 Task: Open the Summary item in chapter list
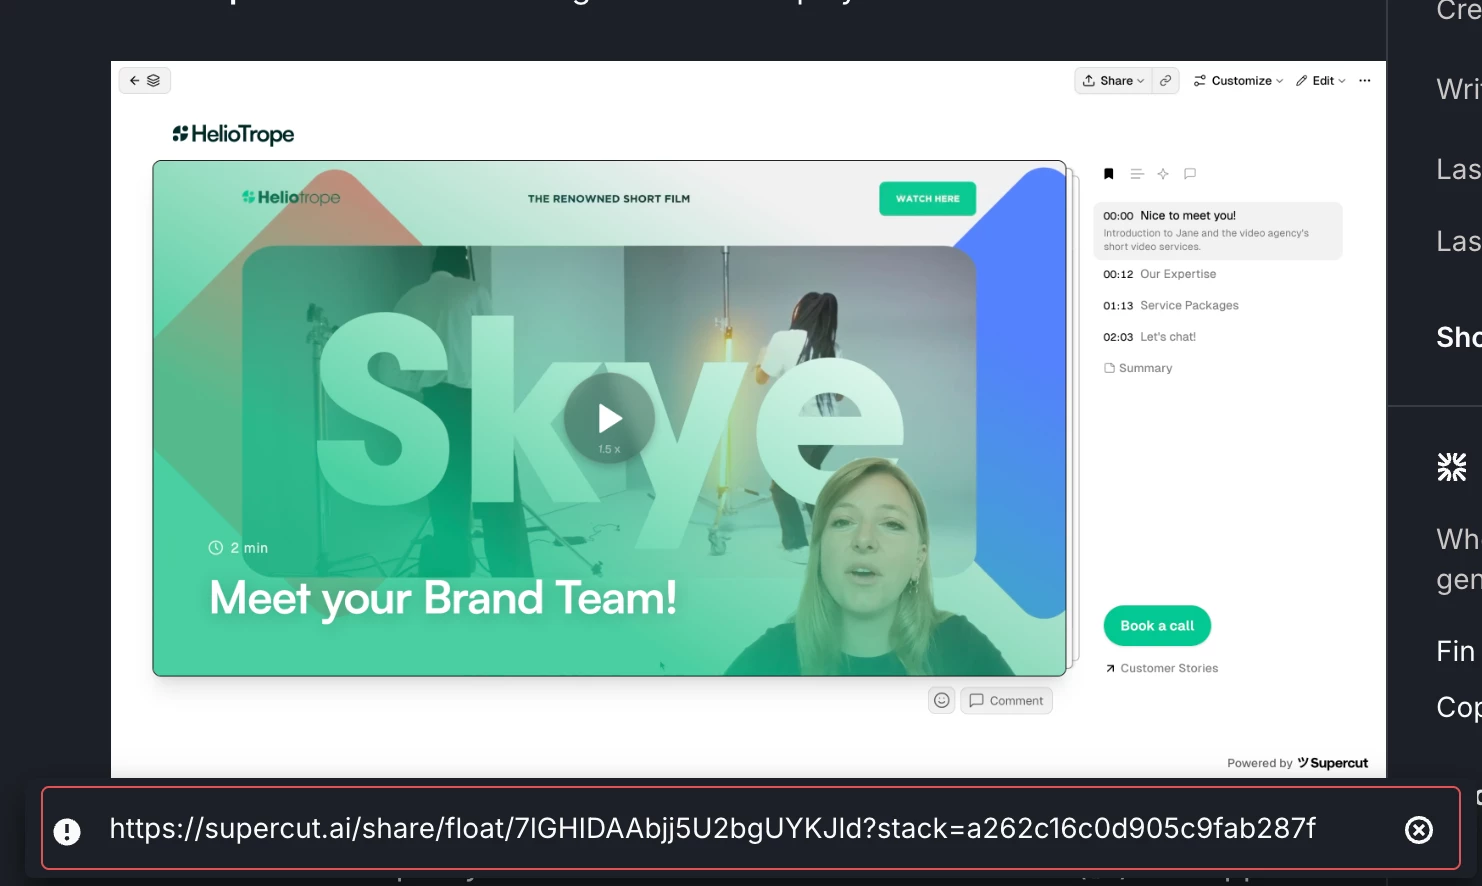pyautogui.click(x=1138, y=368)
